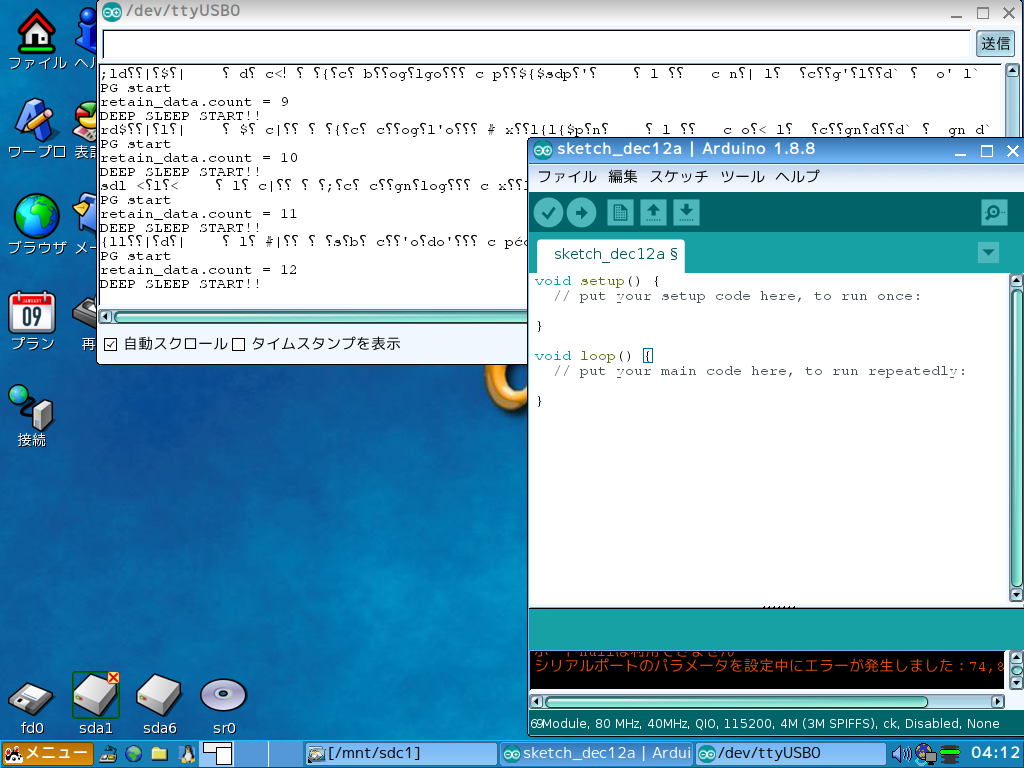Click the taskbar penguin terminal icon
The height and width of the screenshot is (768, 1024).
[187, 754]
